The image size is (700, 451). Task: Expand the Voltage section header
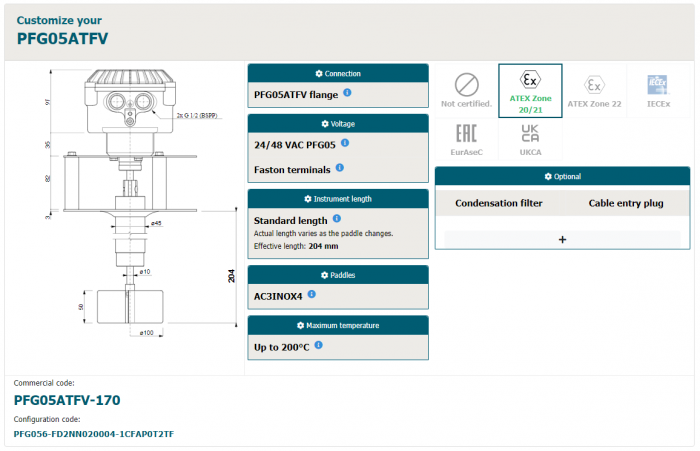click(x=337, y=124)
